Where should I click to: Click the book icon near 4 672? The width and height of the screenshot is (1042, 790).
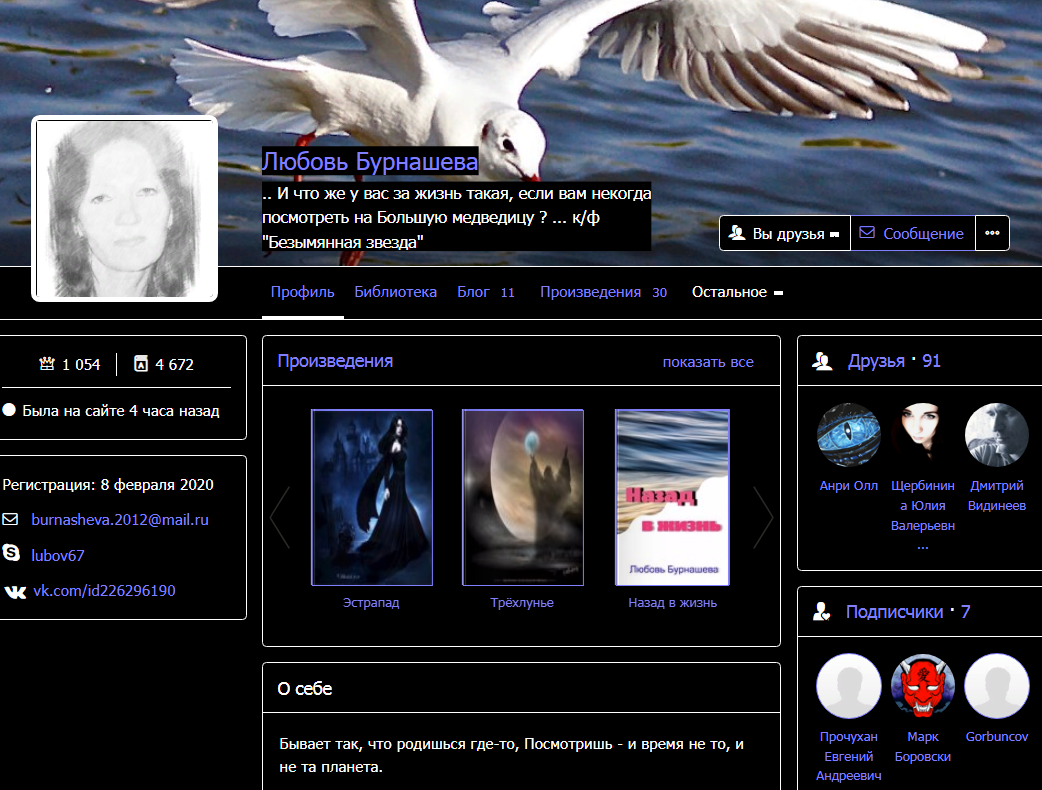(x=141, y=364)
